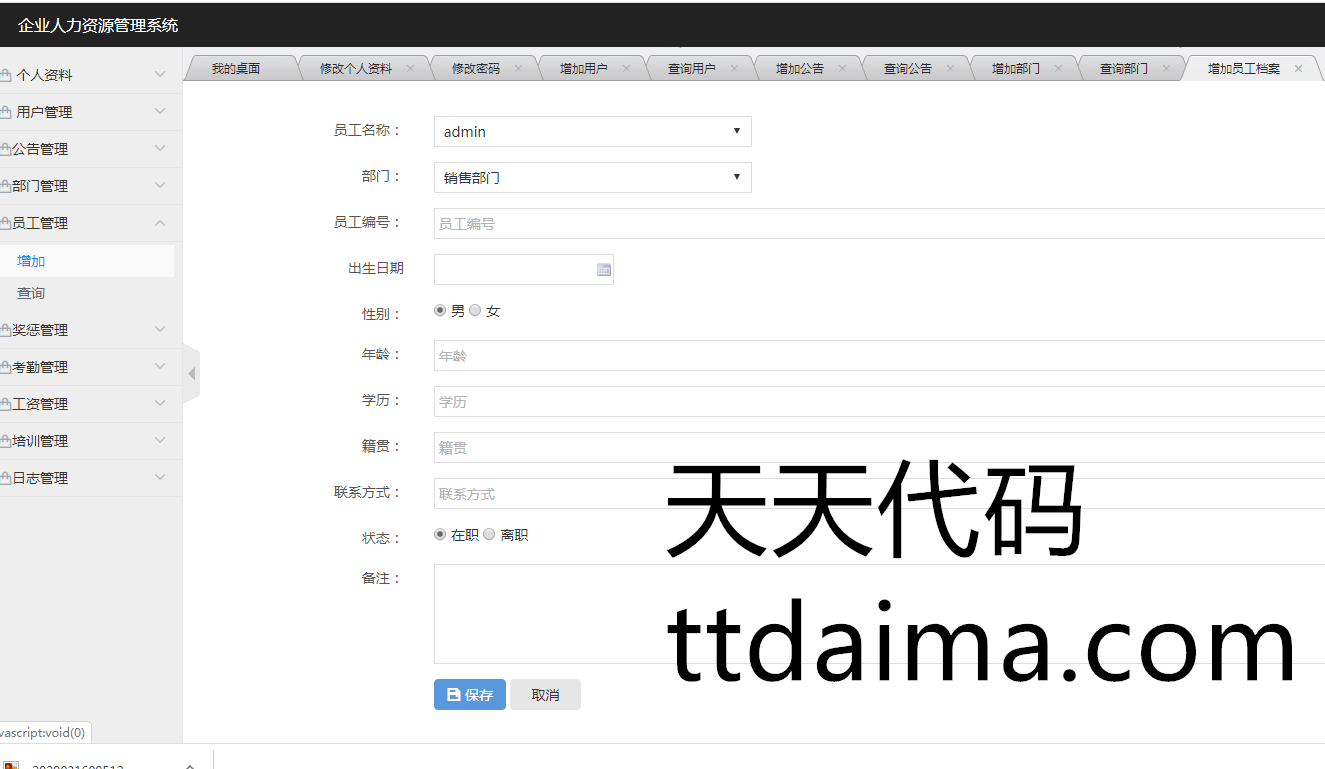Click the 保存 button

point(469,695)
